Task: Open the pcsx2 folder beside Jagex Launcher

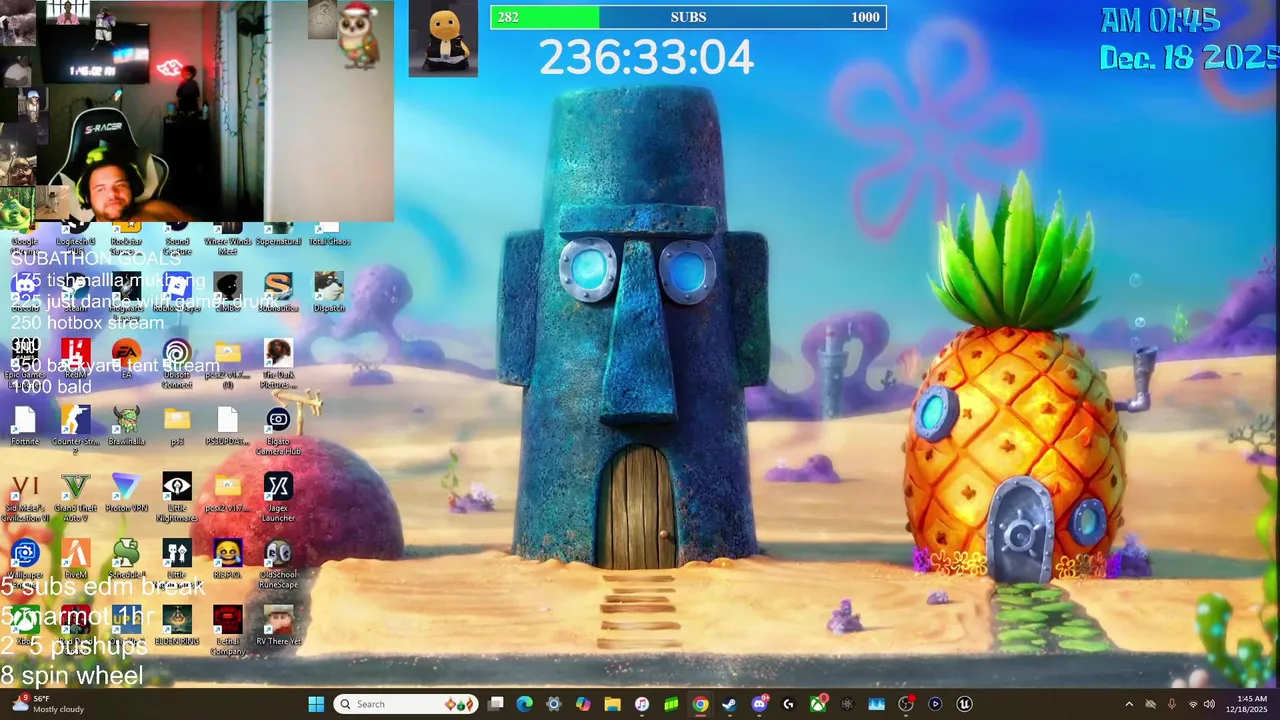Action: coord(227,492)
